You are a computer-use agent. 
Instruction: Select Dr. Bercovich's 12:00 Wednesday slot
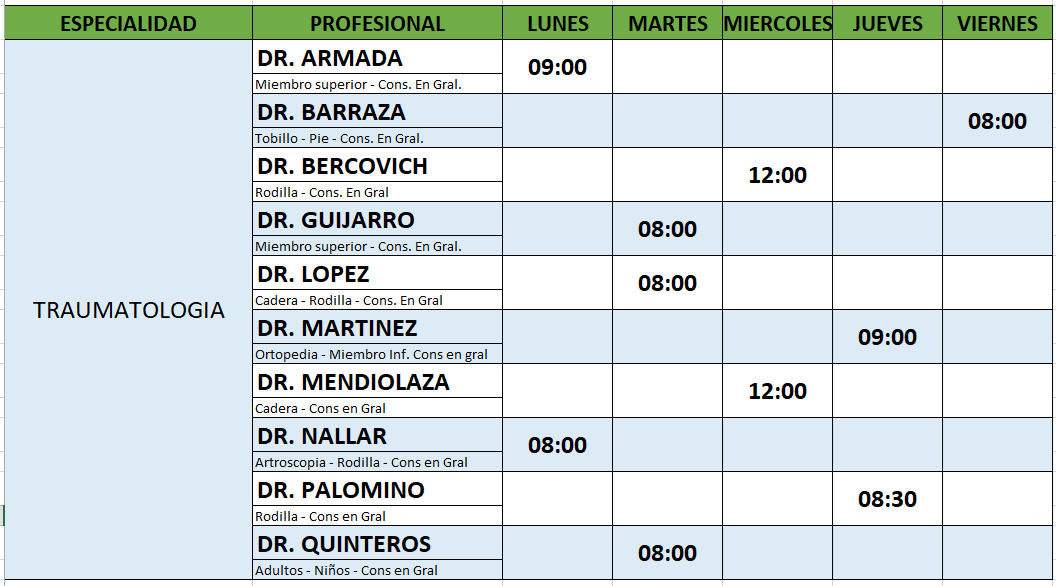point(777,176)
